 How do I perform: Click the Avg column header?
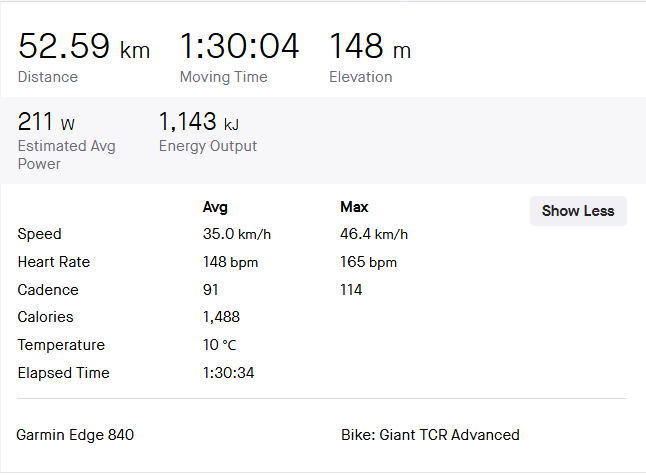pyautogui.click(x=215, y=207)
